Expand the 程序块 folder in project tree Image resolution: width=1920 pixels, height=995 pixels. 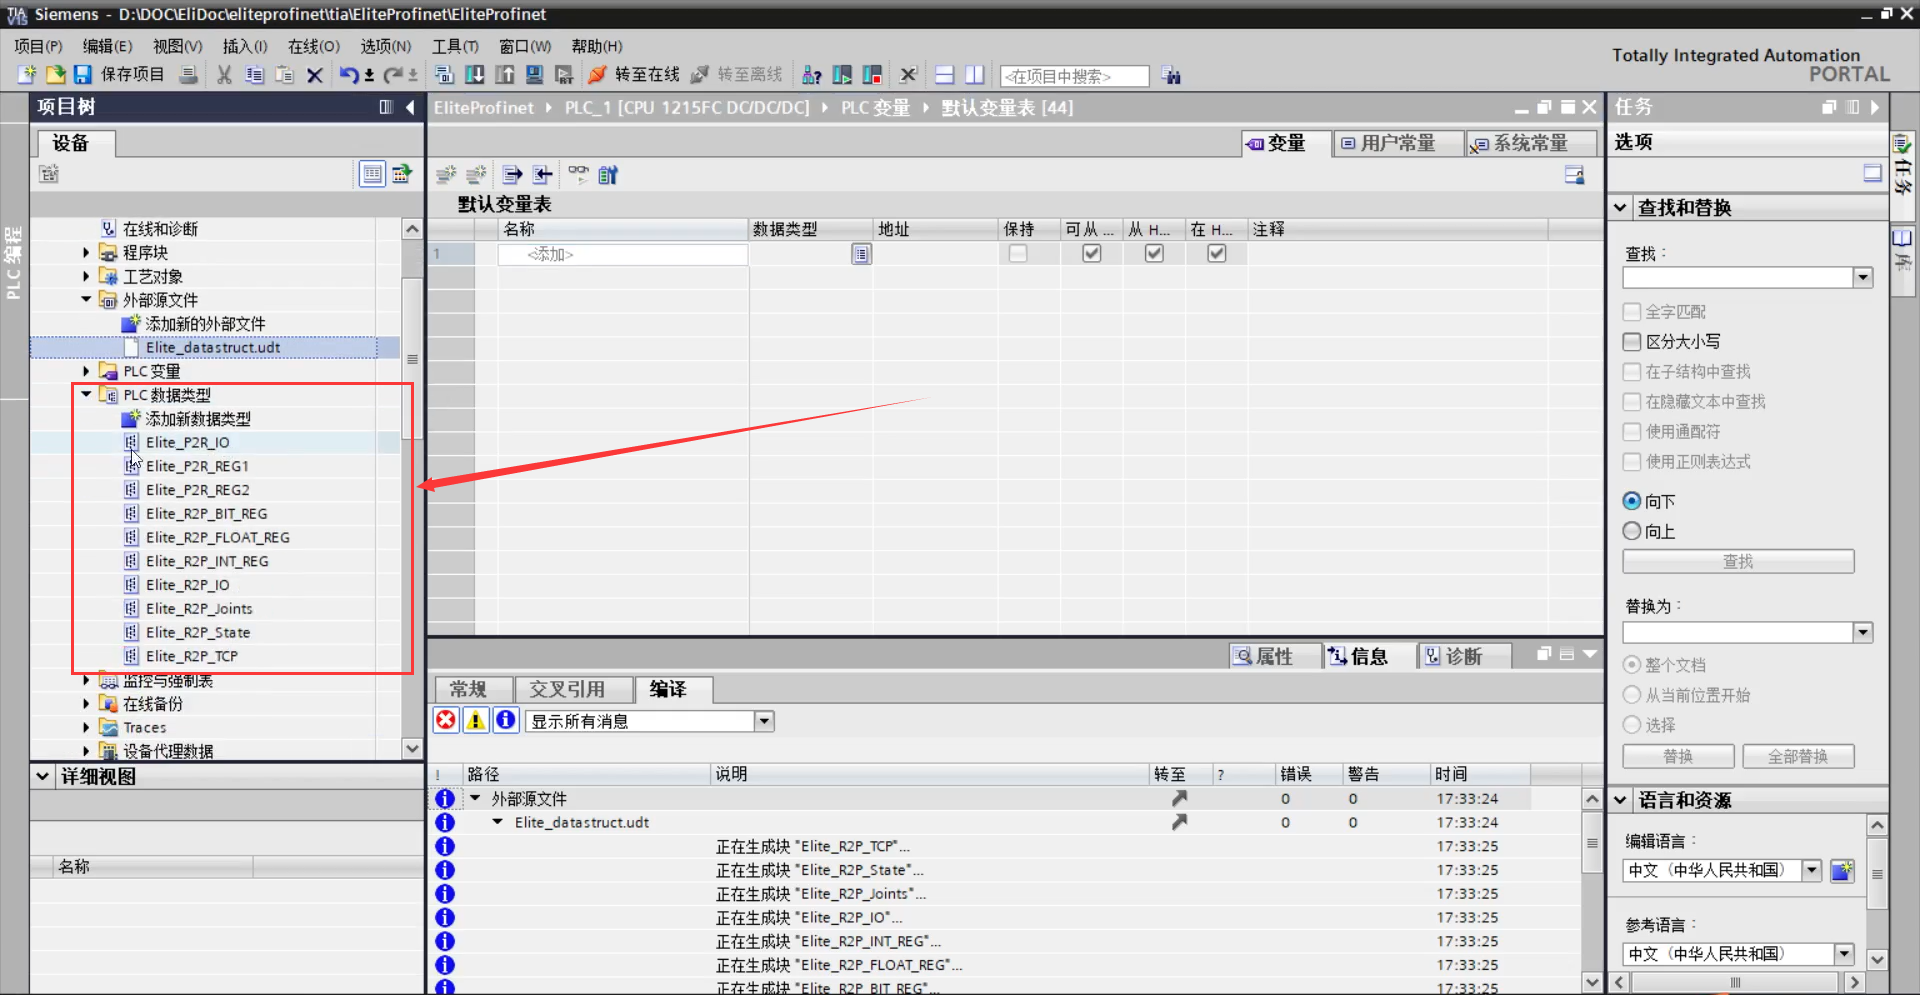[x=86, y=253]
